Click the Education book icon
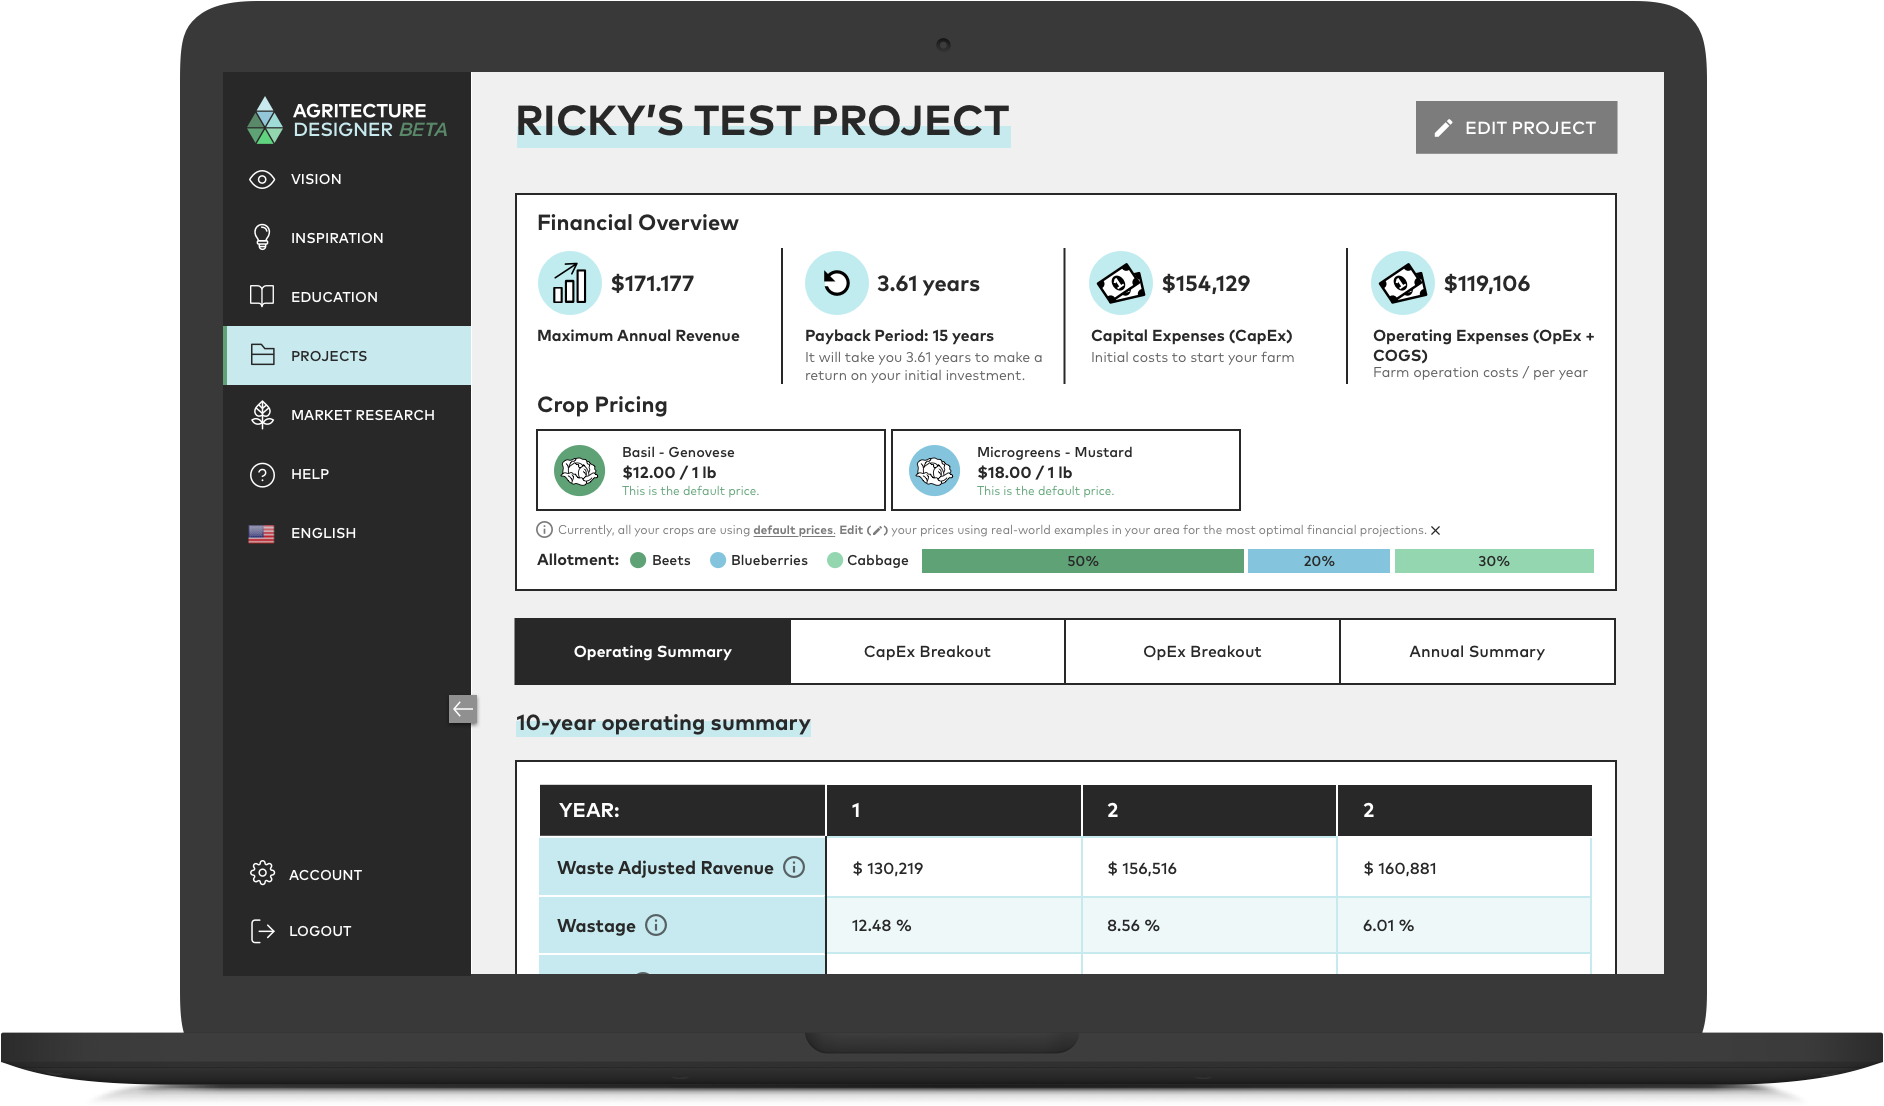Screen dimensions: 1884x1106 click(x=262, y=296)
